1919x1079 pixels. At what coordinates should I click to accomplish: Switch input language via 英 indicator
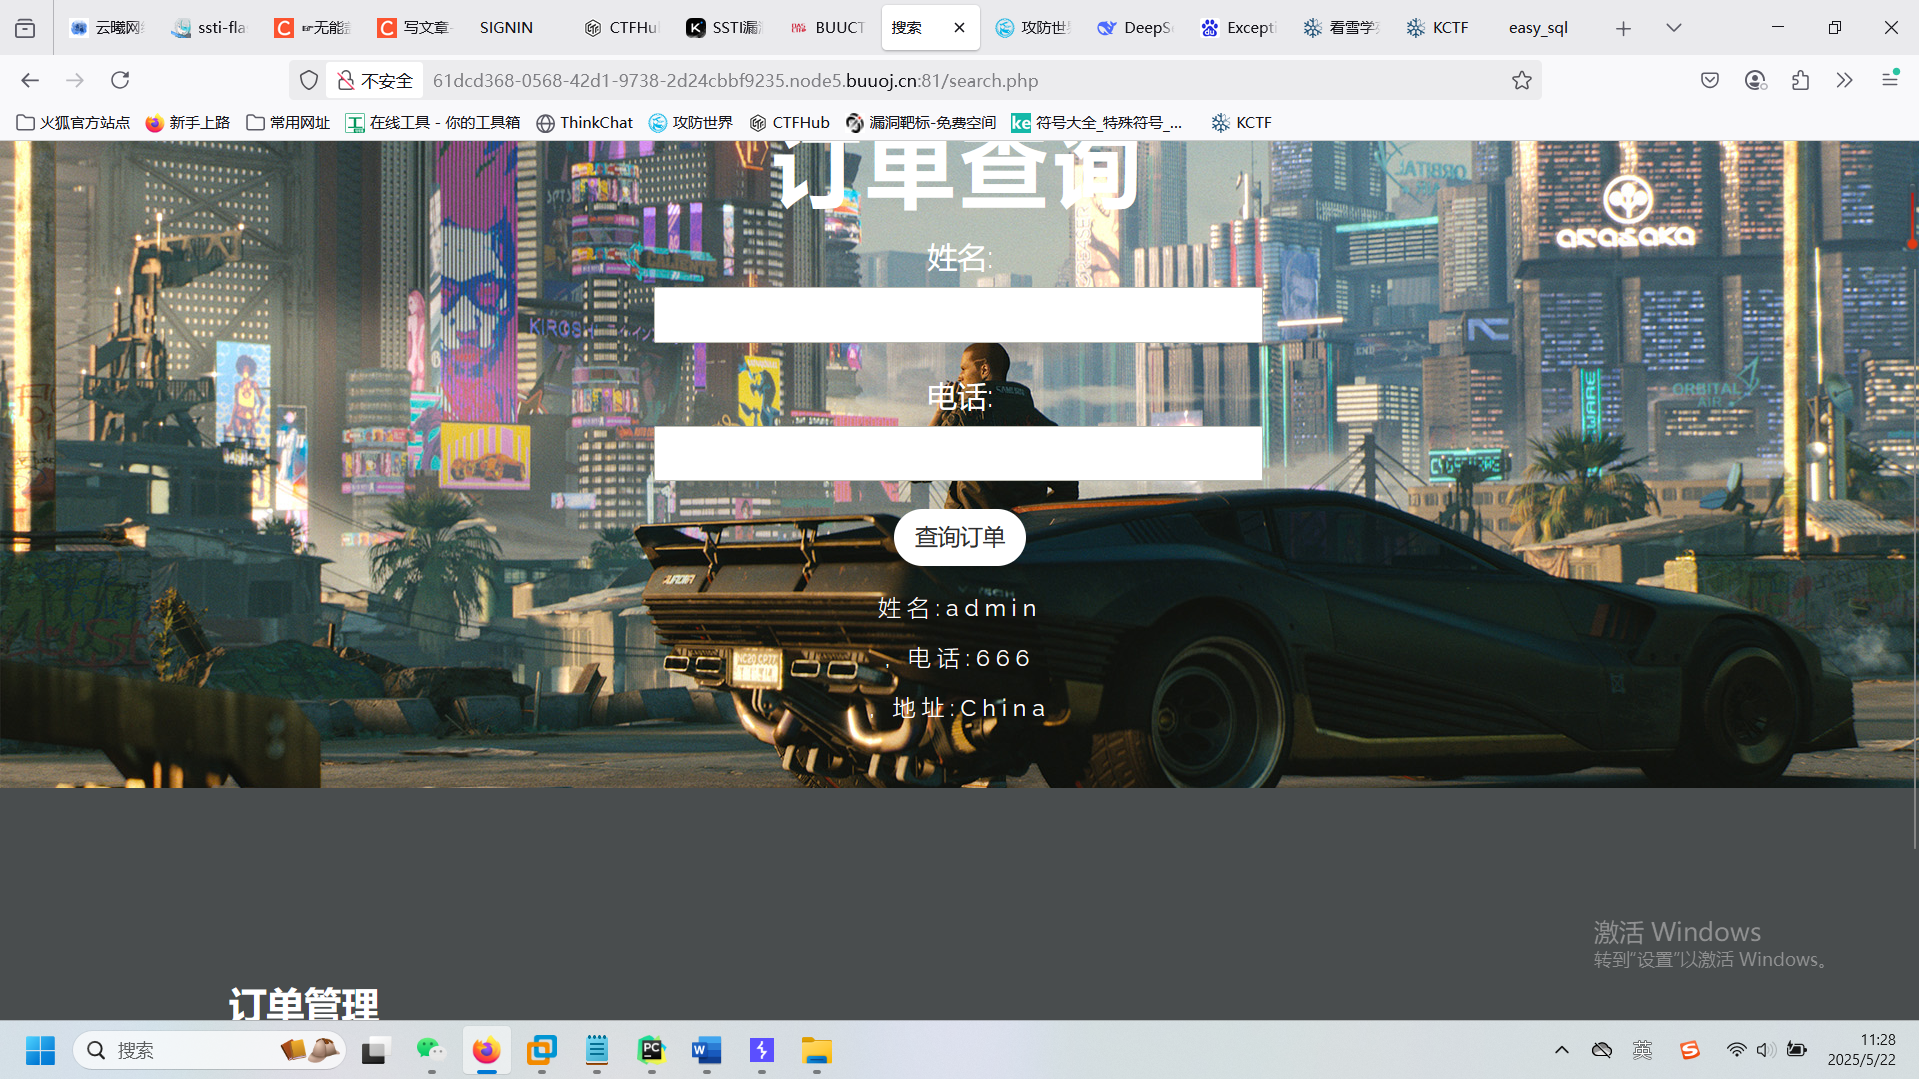tap(1642, 1050)
